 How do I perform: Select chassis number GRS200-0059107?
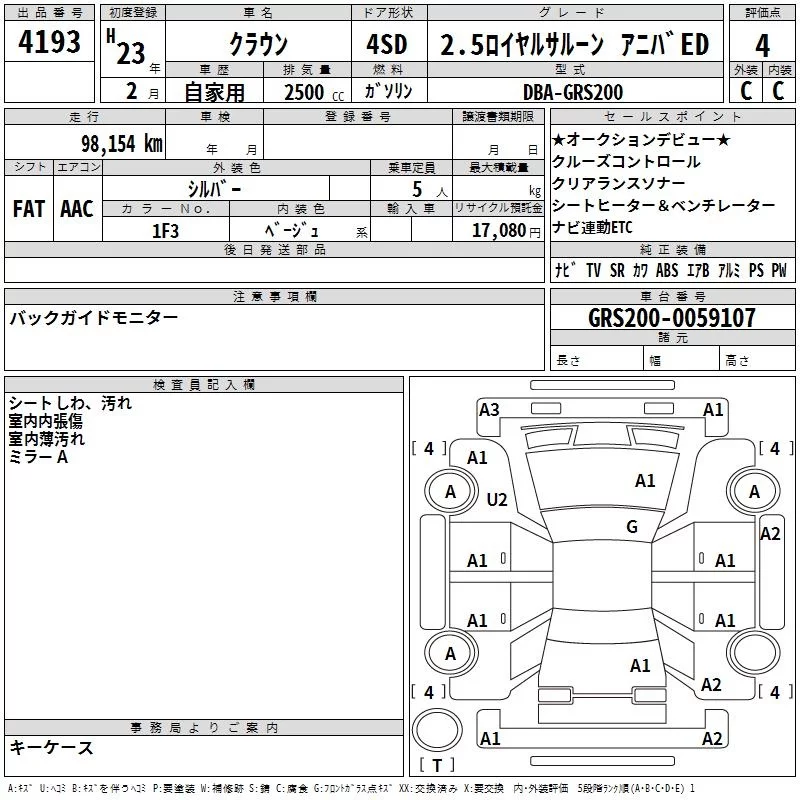tap(672, 318)
